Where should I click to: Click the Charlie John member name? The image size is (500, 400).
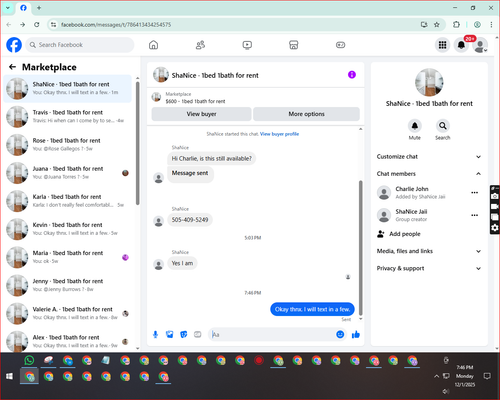412,189
